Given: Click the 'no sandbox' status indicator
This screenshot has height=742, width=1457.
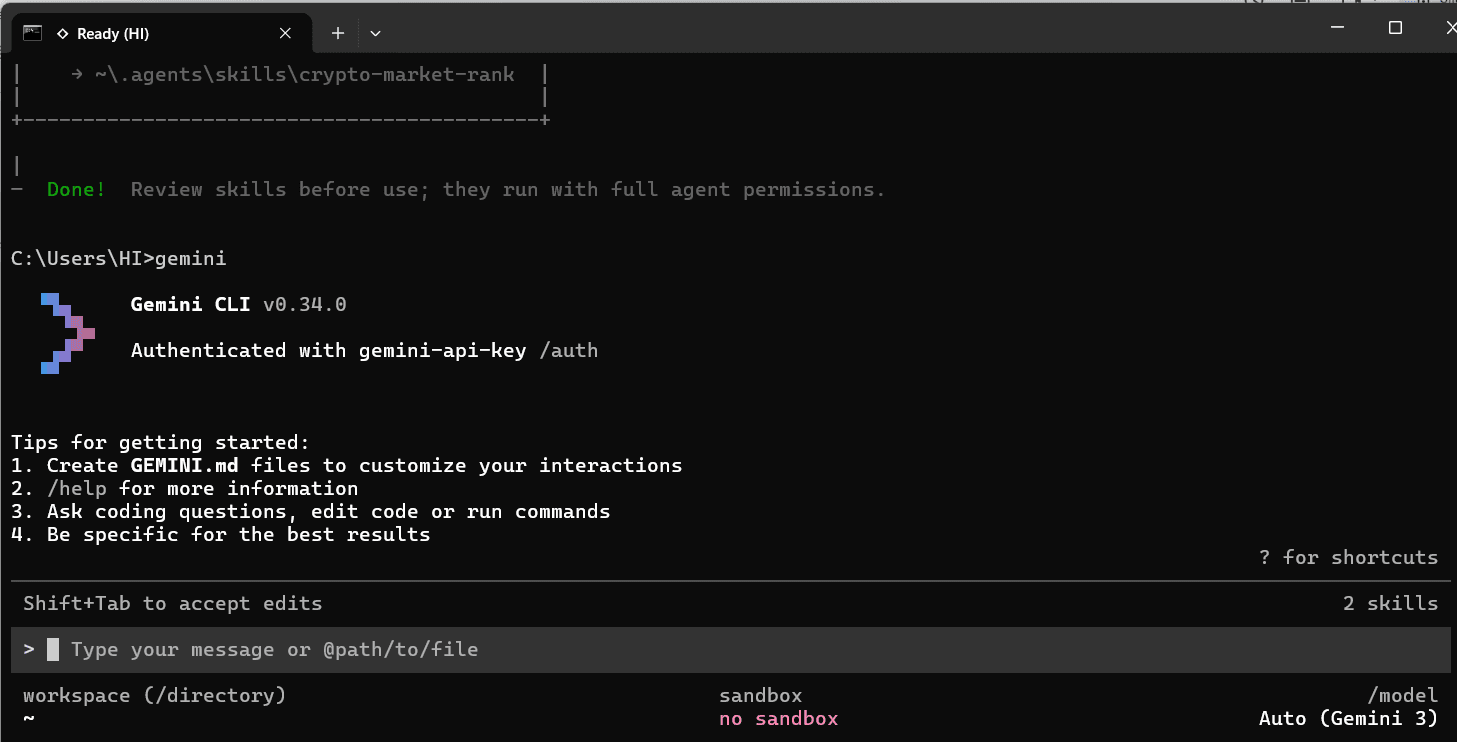Looking at the screenshot, I should (x=778, y=719).
